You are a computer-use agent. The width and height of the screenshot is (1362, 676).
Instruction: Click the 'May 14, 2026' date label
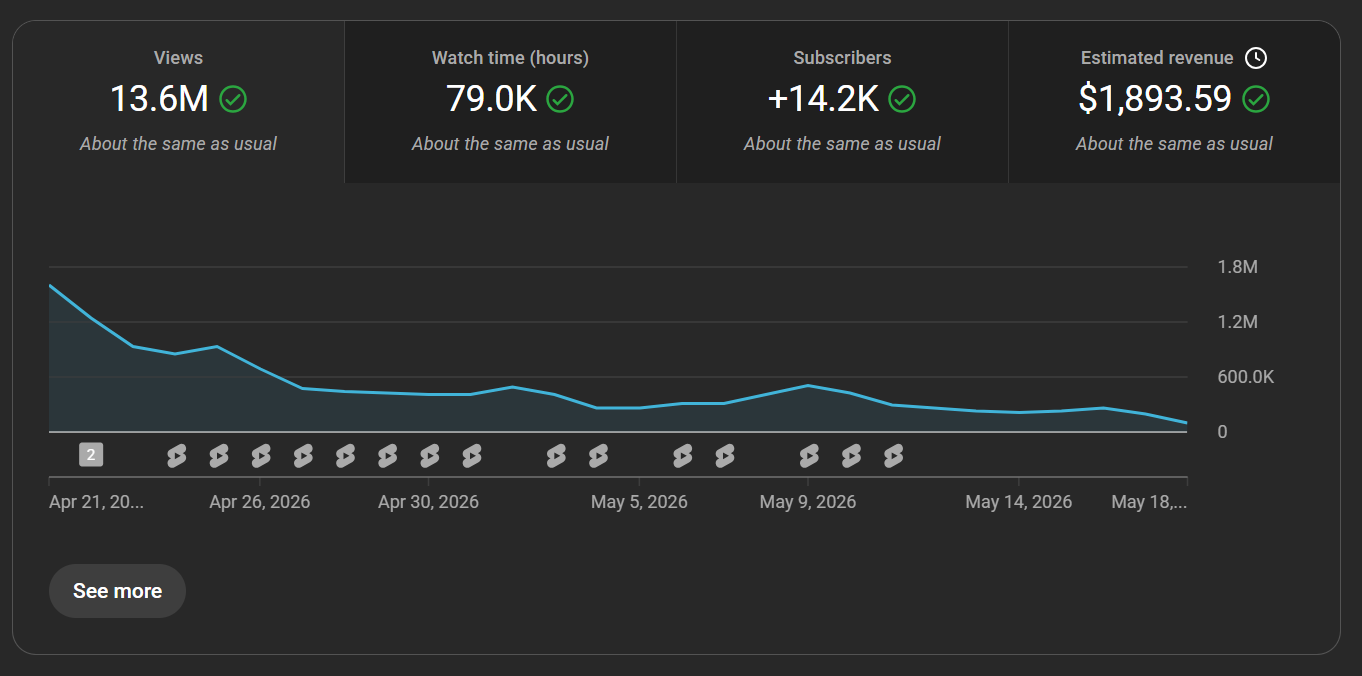click(x=1019, y=502)
